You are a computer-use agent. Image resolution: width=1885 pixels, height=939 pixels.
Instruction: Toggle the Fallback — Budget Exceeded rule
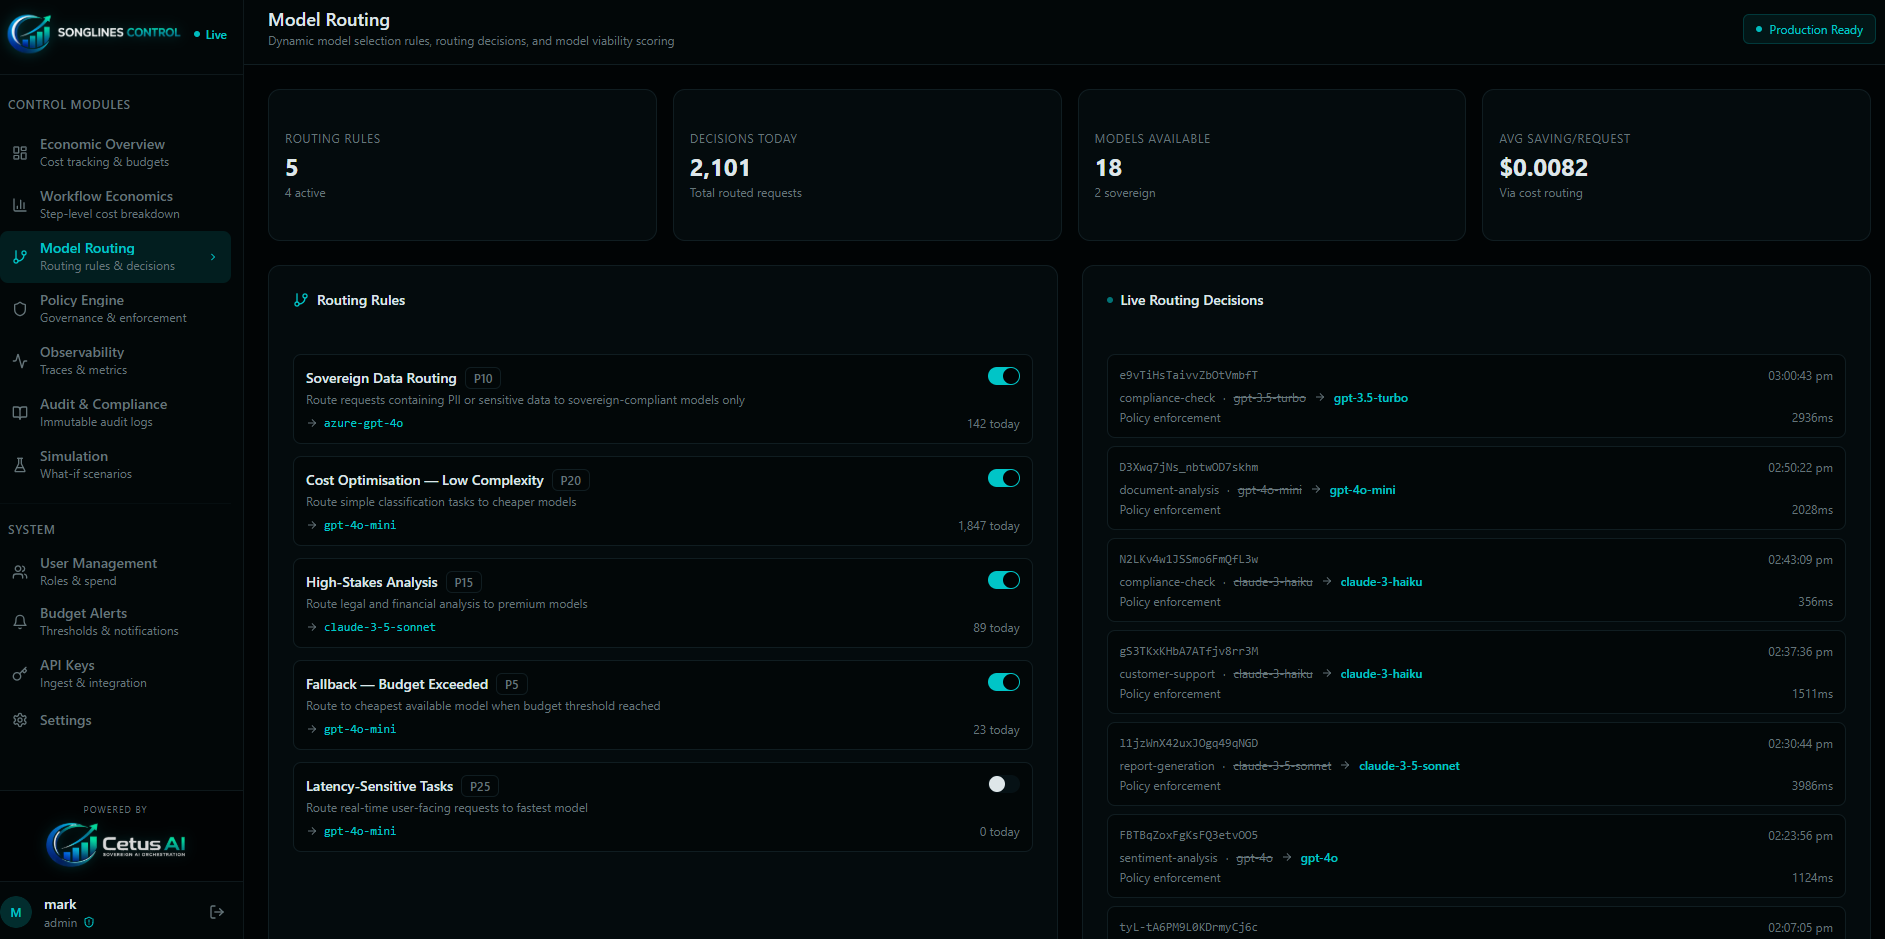[x=1003, y=682]
